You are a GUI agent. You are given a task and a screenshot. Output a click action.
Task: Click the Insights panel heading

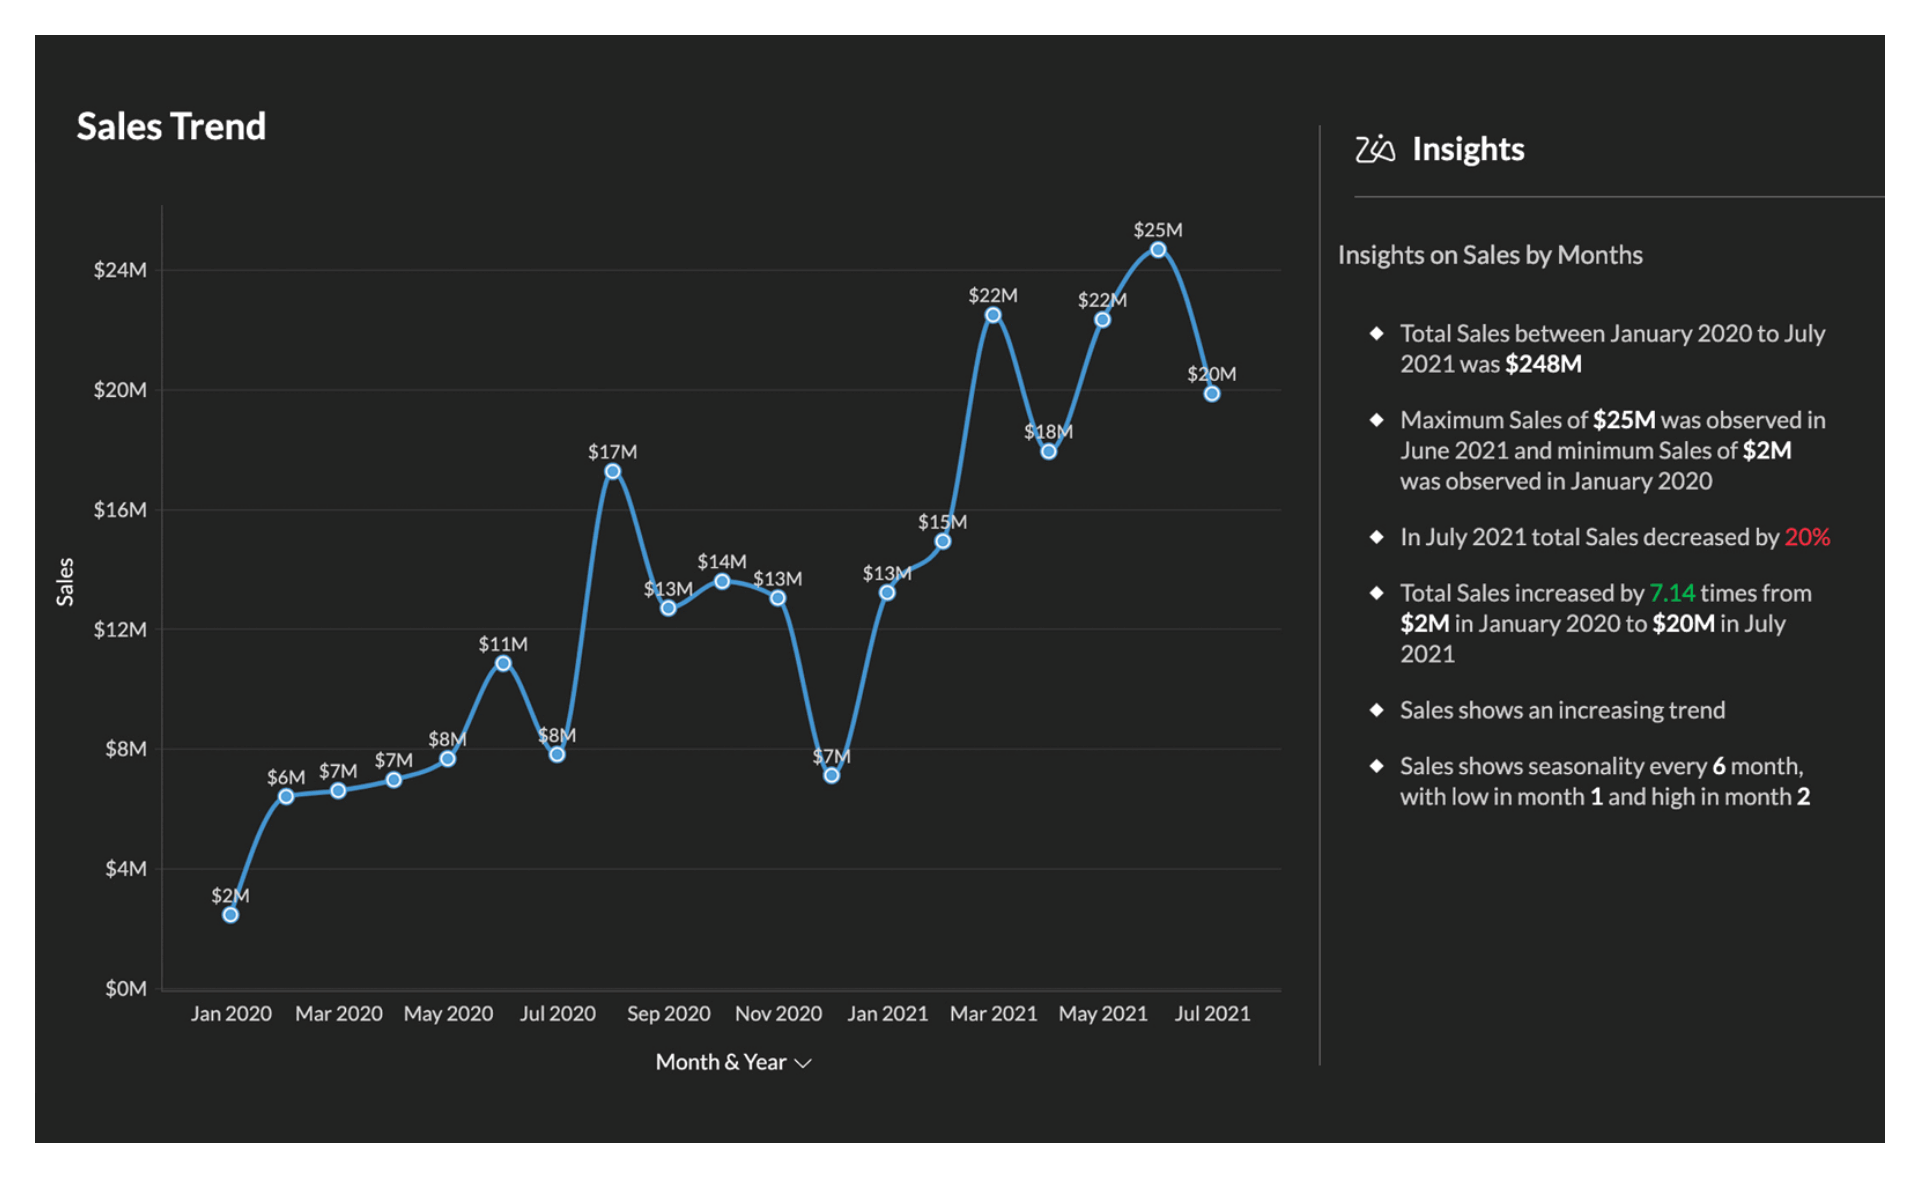(1468, 149)
